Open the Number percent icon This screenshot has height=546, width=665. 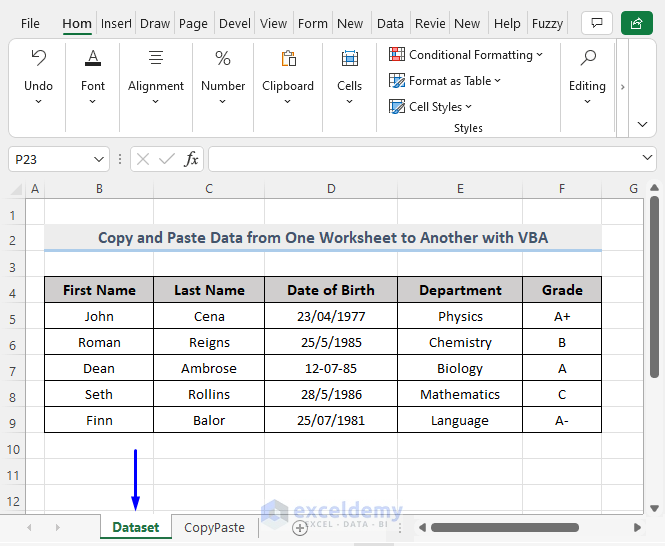(223, 58)
